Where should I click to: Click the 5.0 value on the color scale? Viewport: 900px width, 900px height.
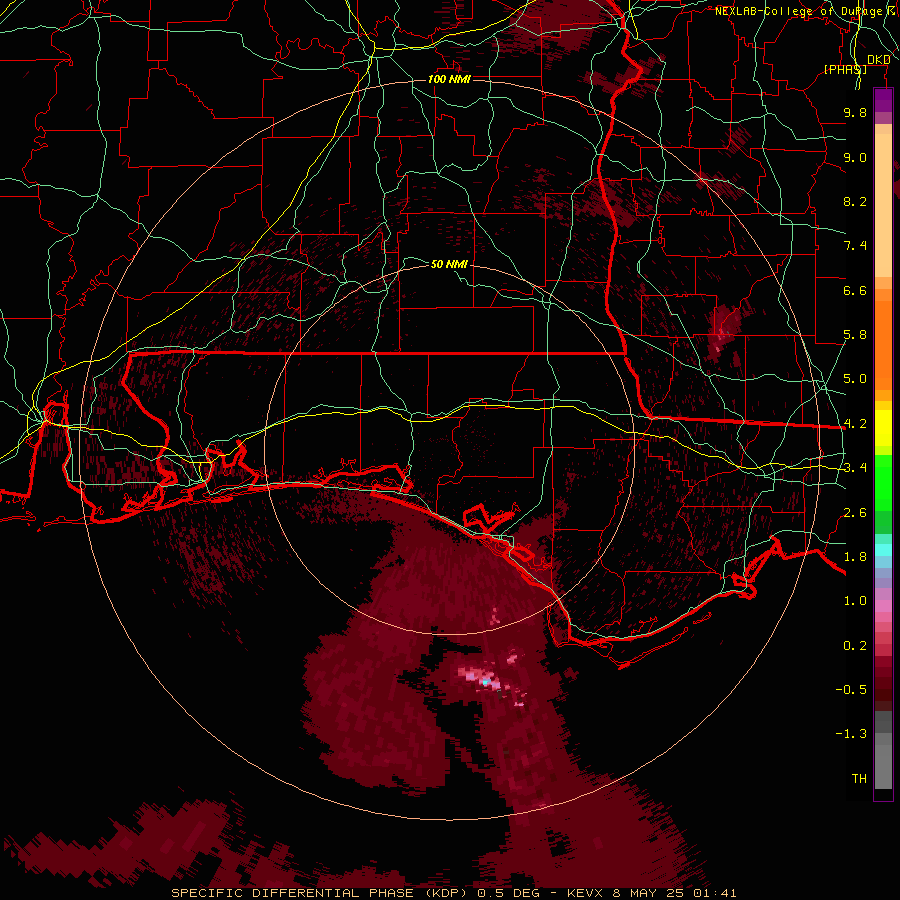855,379
